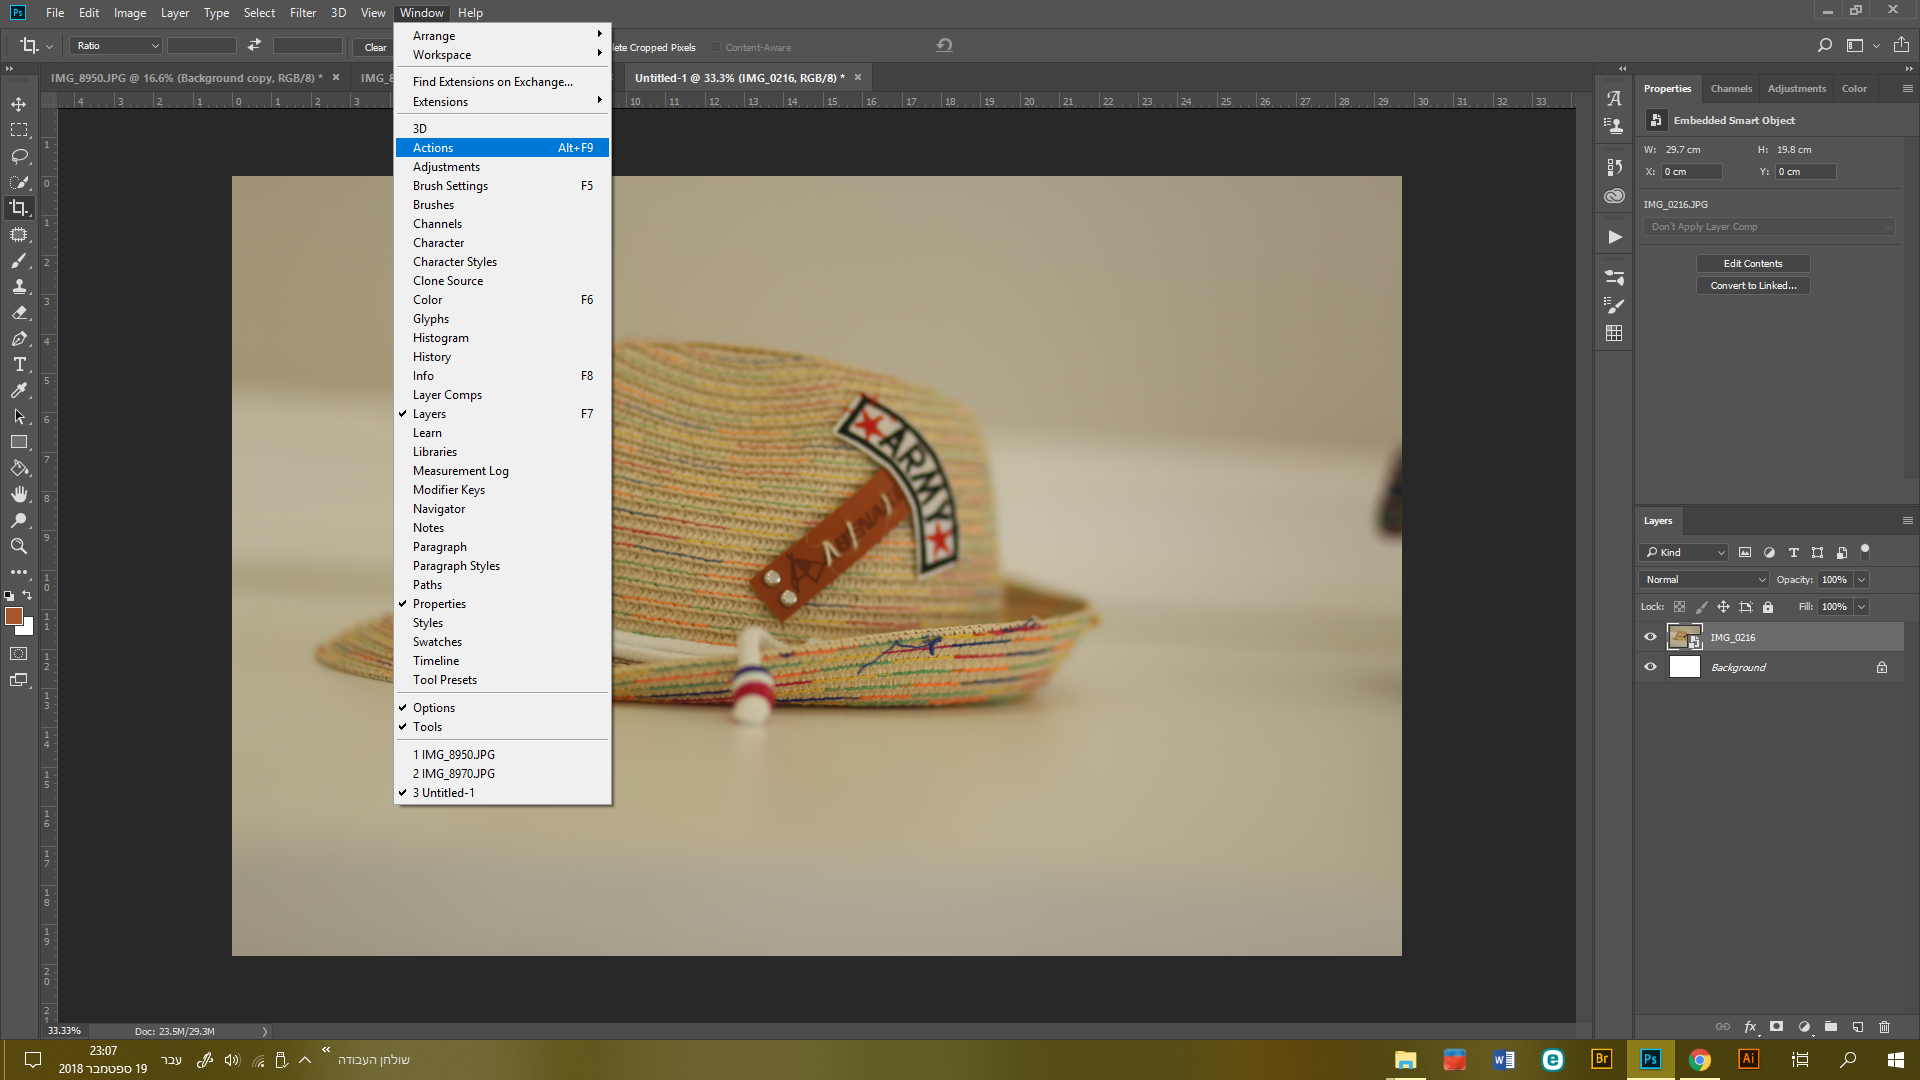Select the Lasso tool
Screen dimensions: 1920x1080
pyautogui.click(x=19, y=156)
